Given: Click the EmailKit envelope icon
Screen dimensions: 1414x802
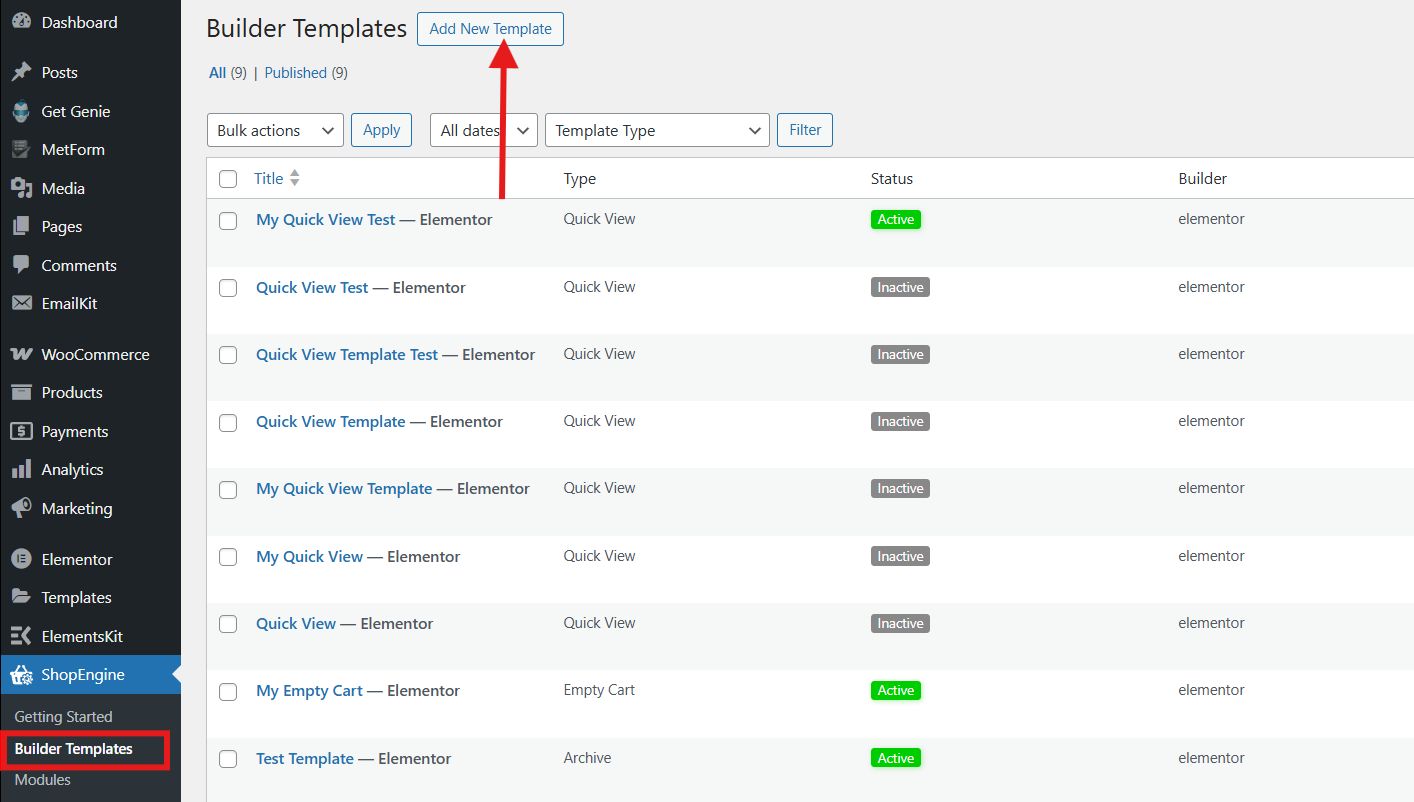Looking at the screenshot, I should (21, 304).
